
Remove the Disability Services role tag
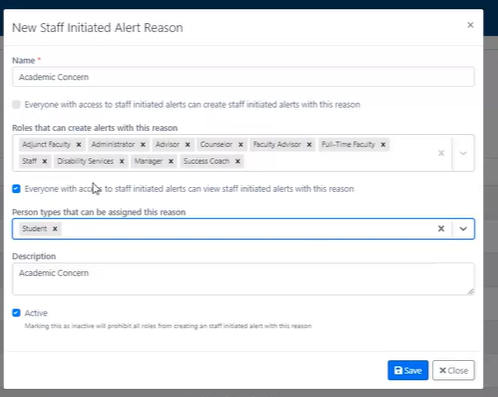(122, 161)
